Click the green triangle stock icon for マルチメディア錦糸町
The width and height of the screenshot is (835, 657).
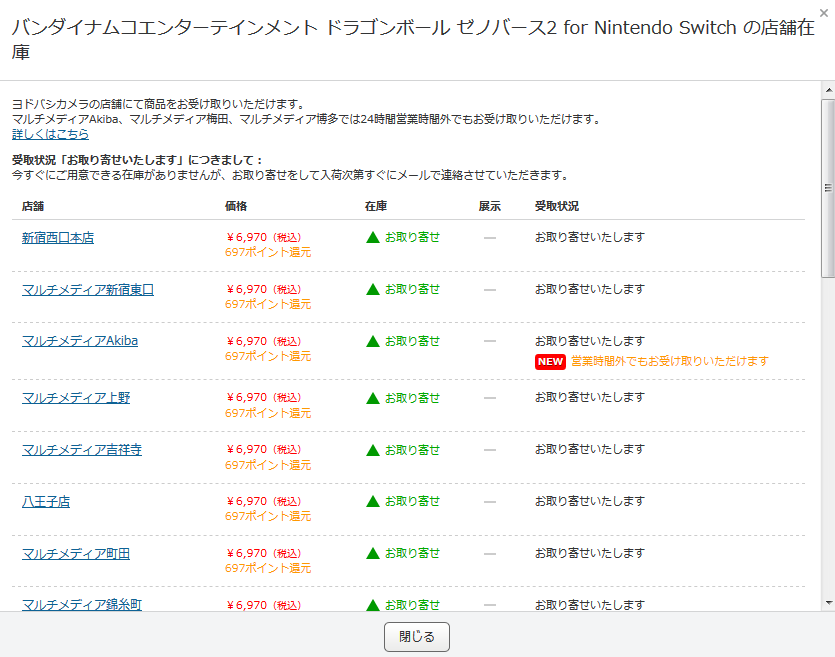coord(373,605)
